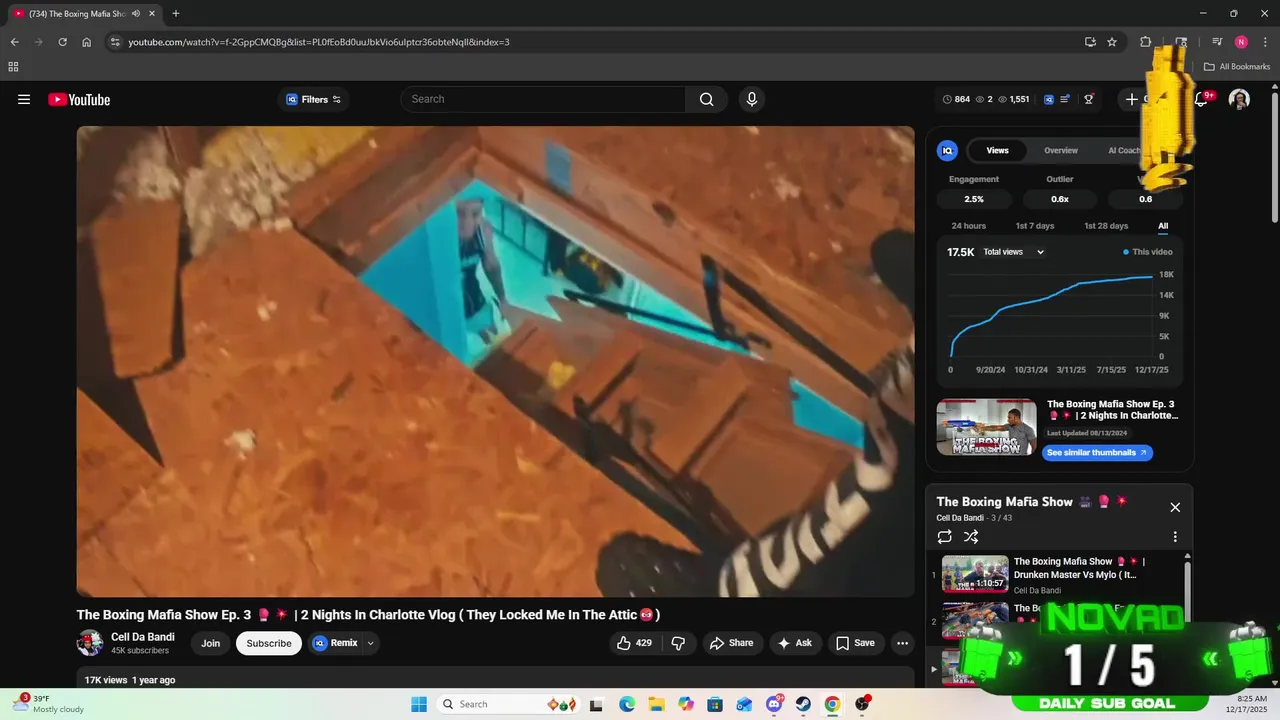Like the video with thumbs up
This screenshot has width=1280, height=720.
coord(635,643)
